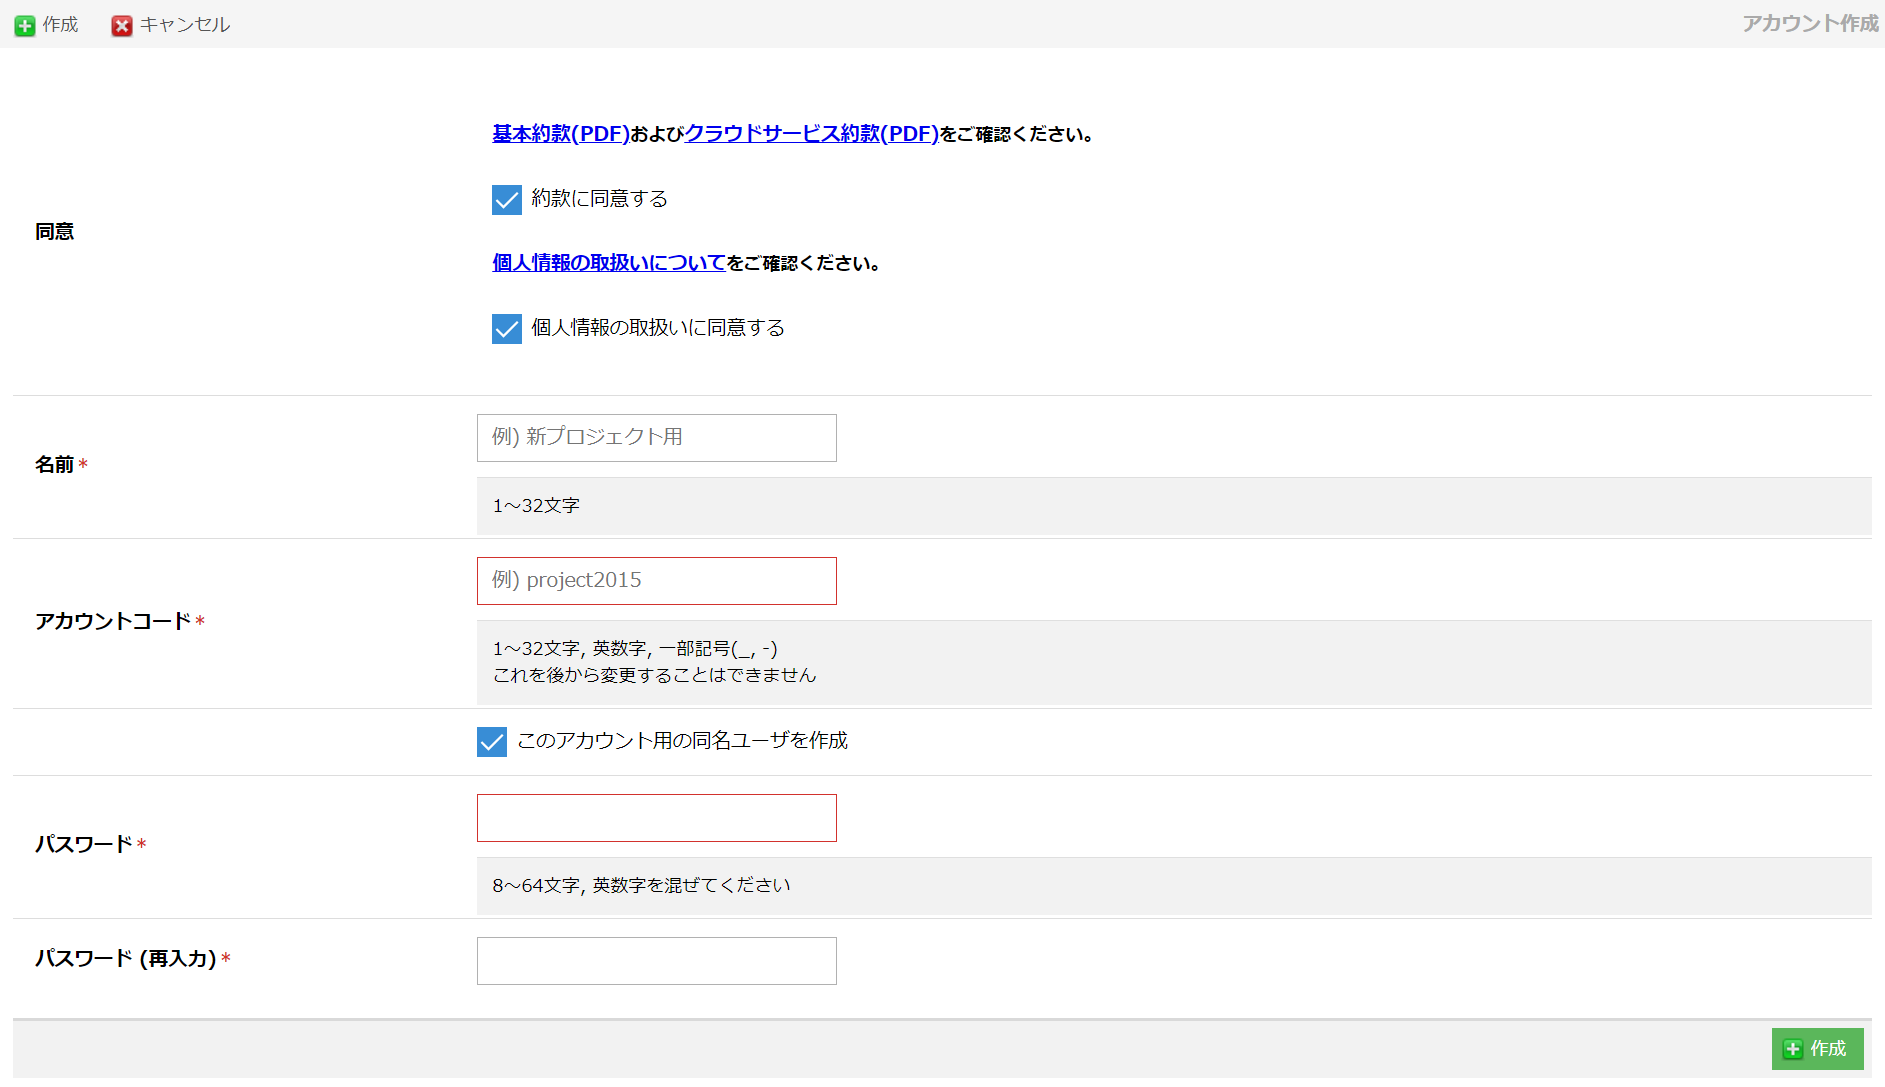
Task: Click the パスワード (再入力) field label
Action: (x=126, y=959)
